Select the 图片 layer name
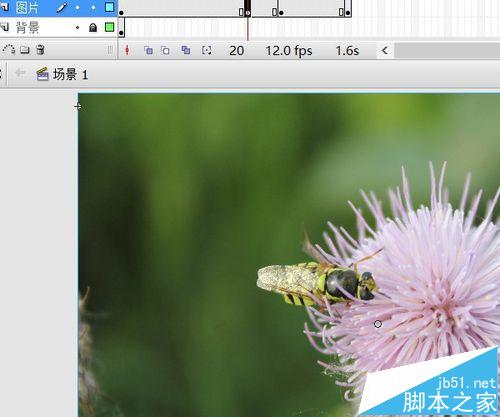This screenshot has width=500, height=417. click(x=27, y=7)
